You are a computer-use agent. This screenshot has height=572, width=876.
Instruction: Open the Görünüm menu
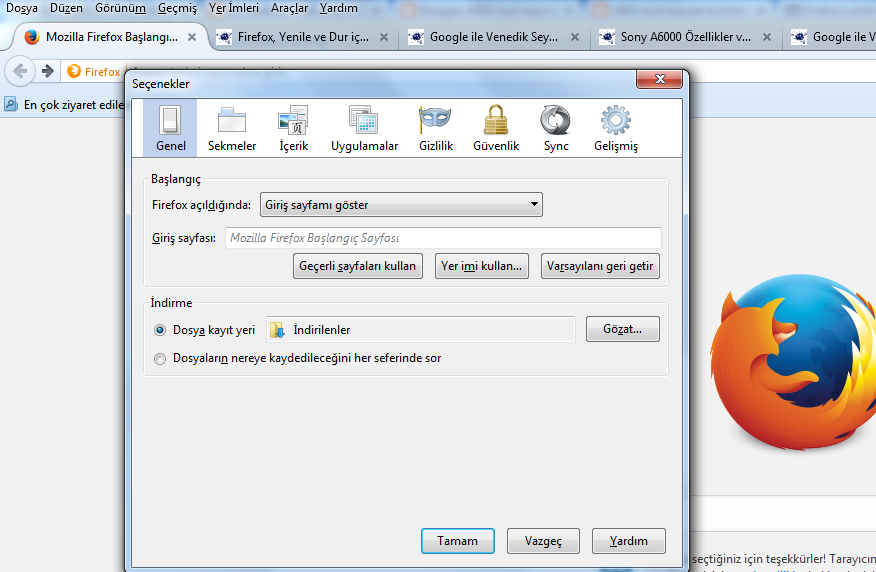pyautogui.click(x=120, y=8)
